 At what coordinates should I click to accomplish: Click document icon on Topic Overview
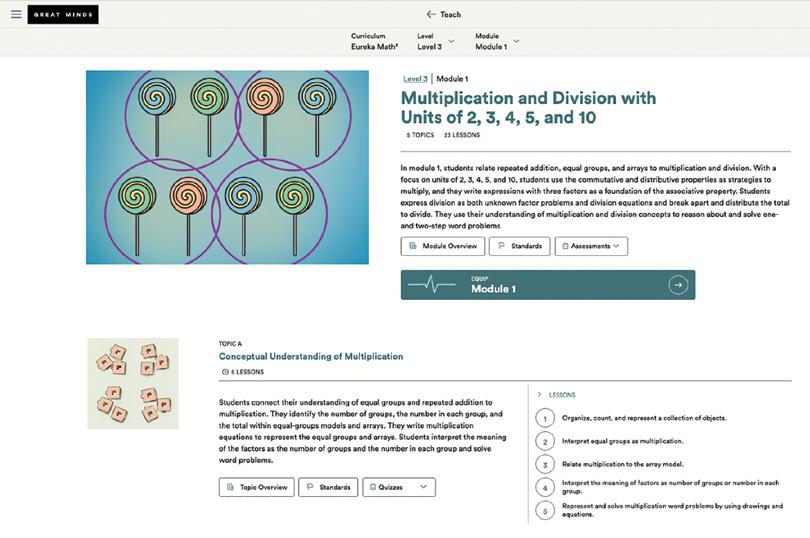tap(230, 487)
